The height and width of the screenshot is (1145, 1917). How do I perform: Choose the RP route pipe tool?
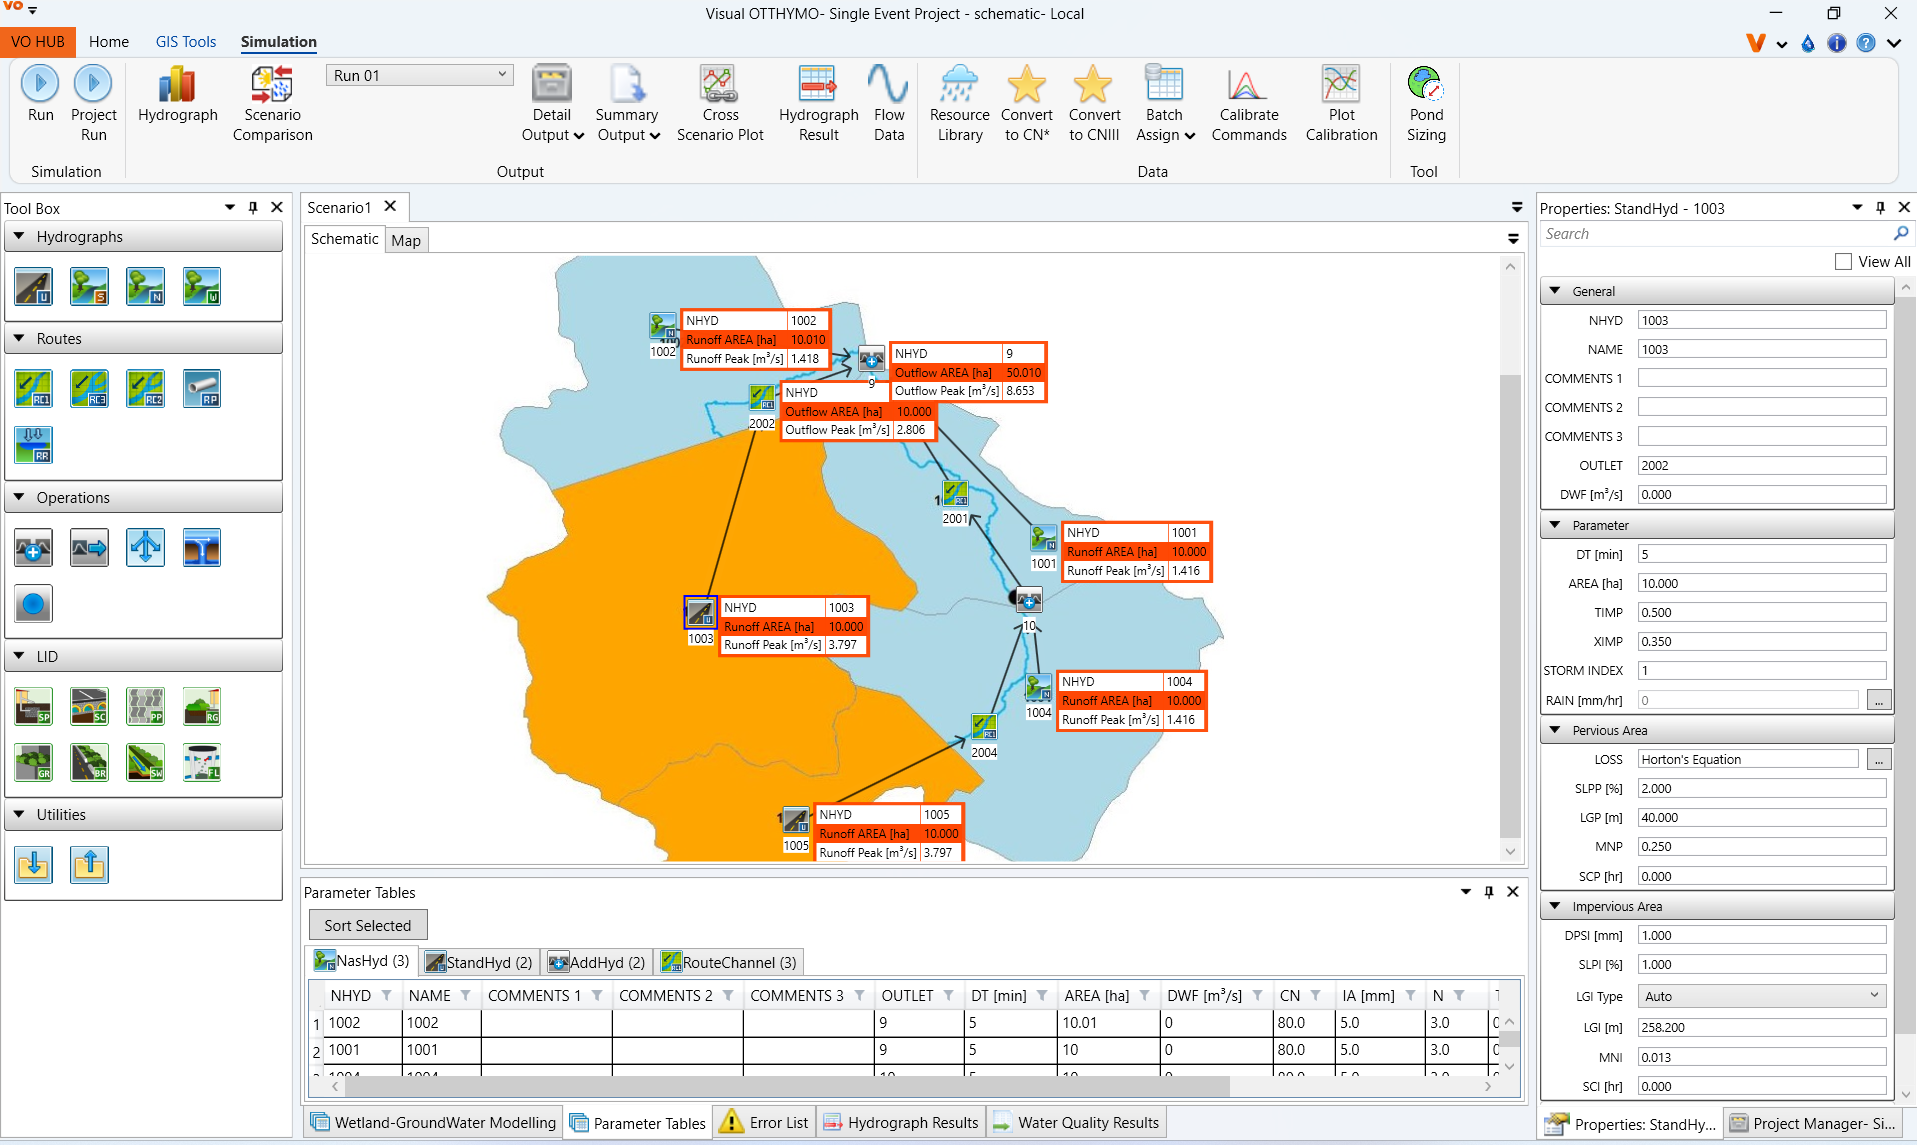201,389
